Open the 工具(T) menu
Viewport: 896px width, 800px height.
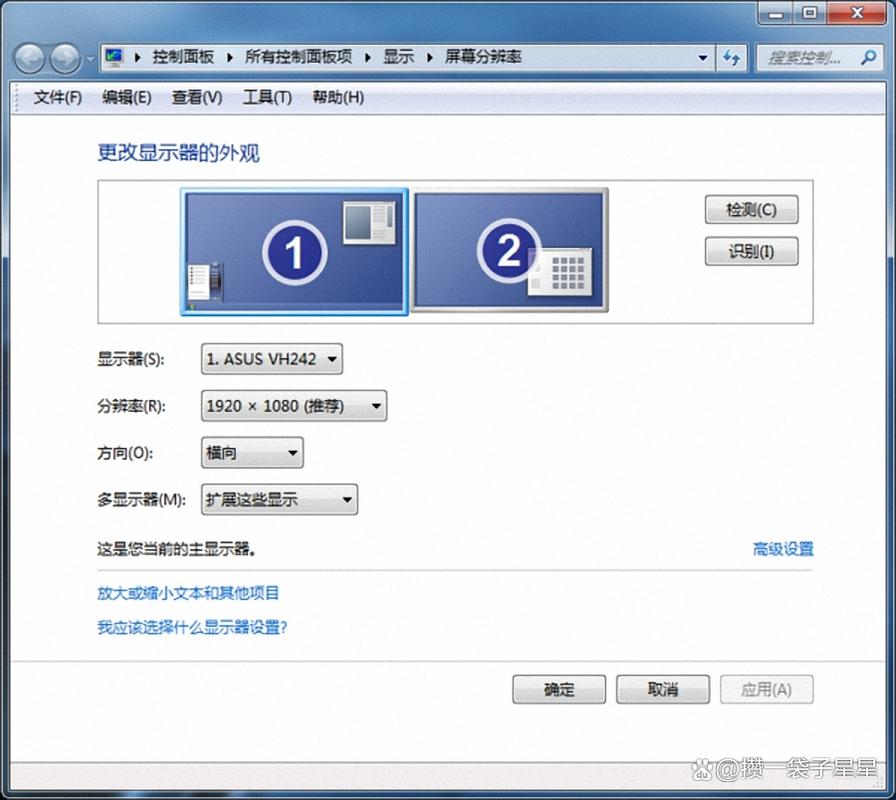pyautogui.click(x=267, y=97)
